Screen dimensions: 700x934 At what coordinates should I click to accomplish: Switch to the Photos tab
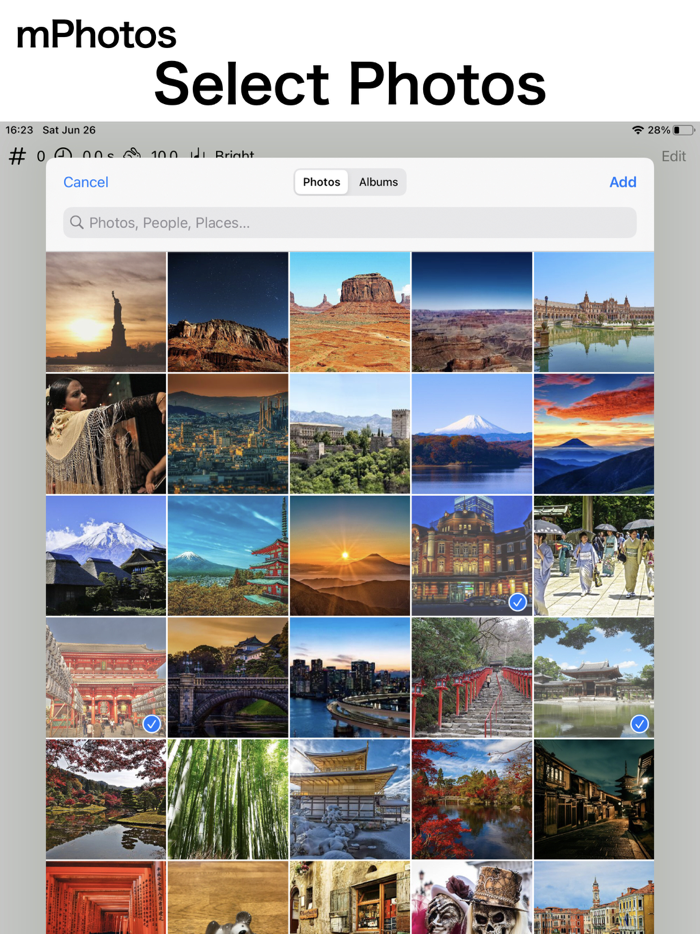(321, 182)
